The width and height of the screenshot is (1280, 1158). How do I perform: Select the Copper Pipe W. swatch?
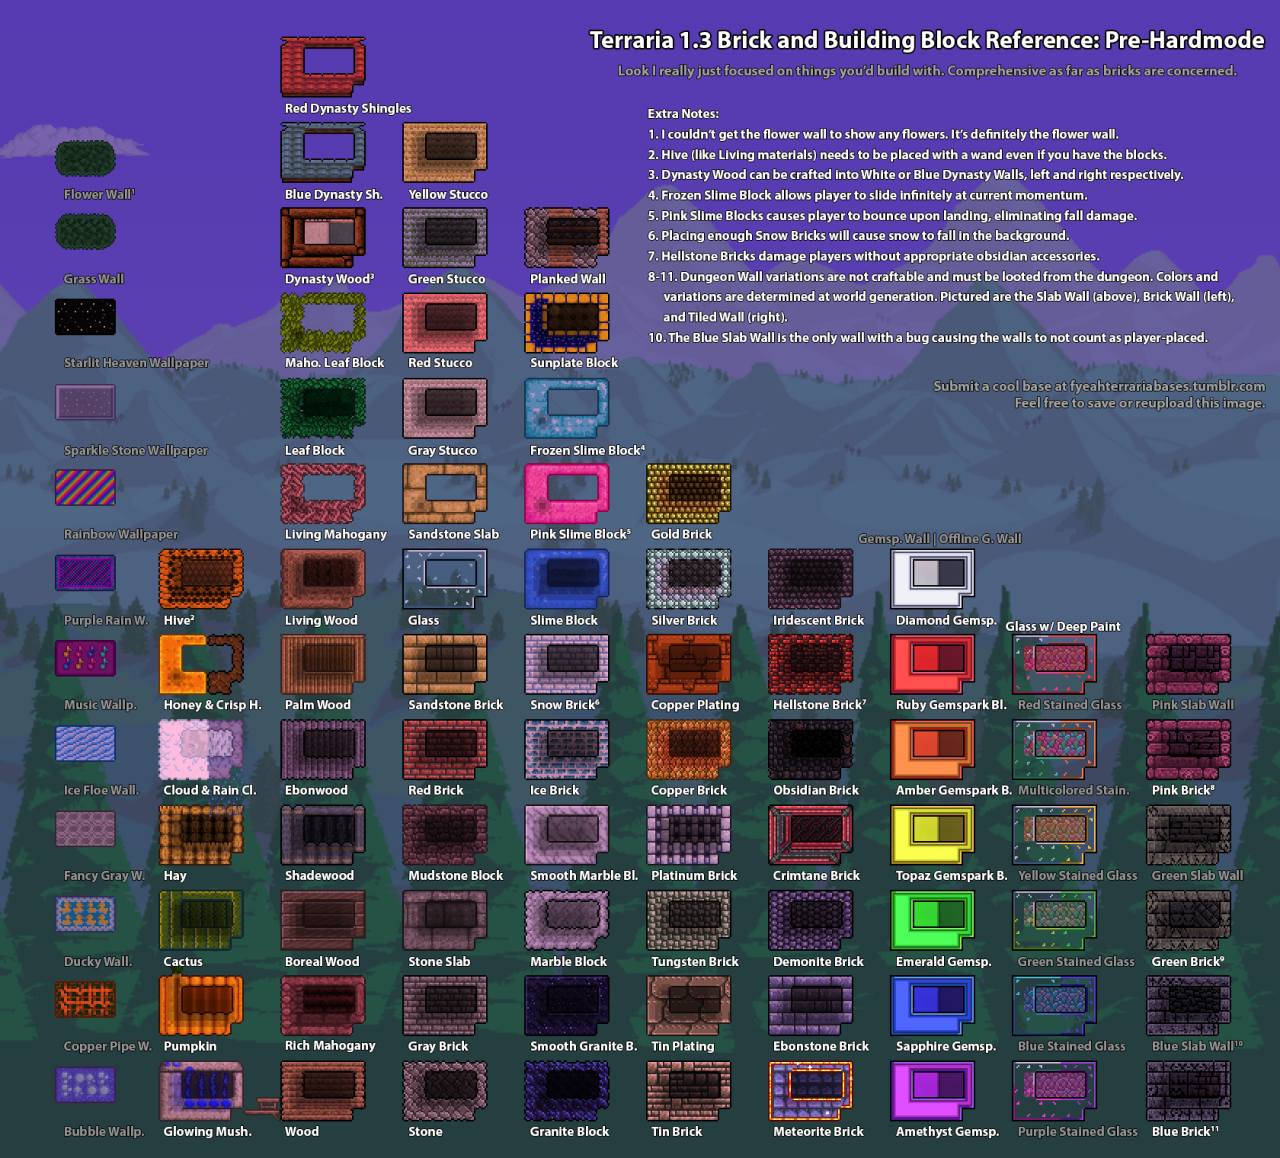(x=85, y=999)
